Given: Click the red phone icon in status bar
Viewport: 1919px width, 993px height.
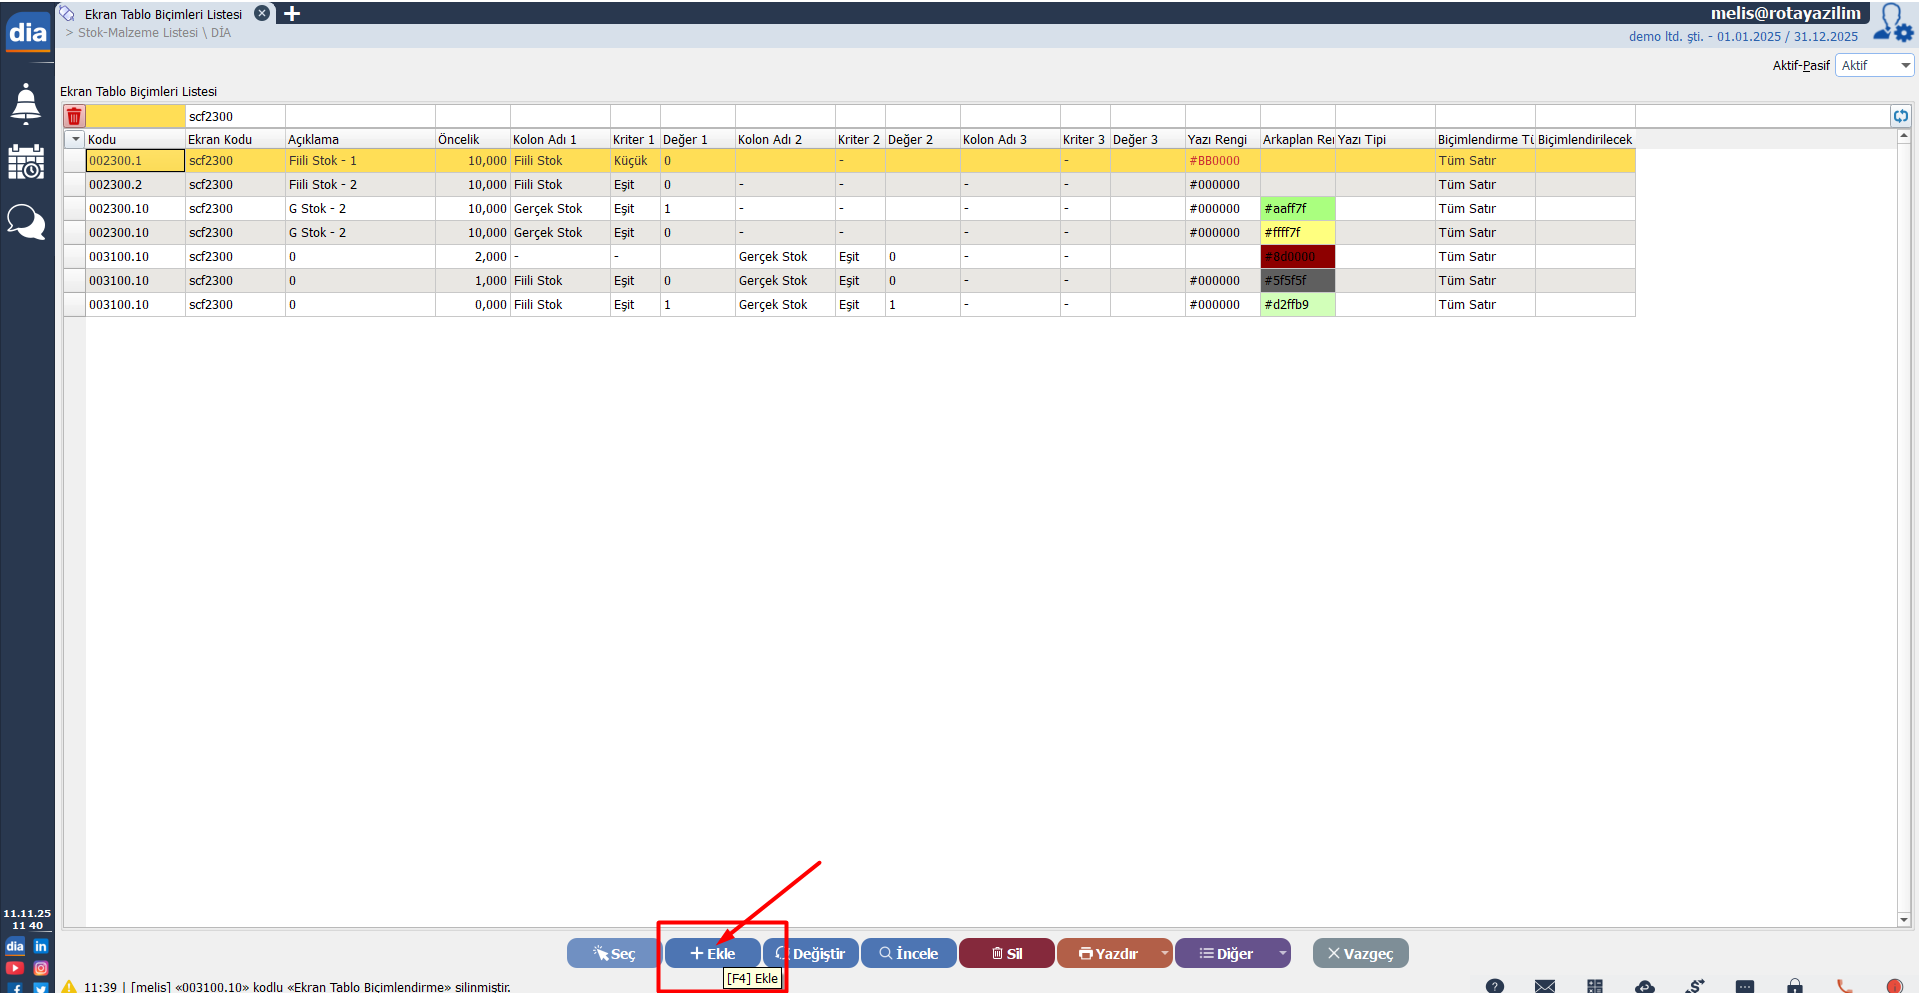Looking at the screenshot, I should point(1845,986).
